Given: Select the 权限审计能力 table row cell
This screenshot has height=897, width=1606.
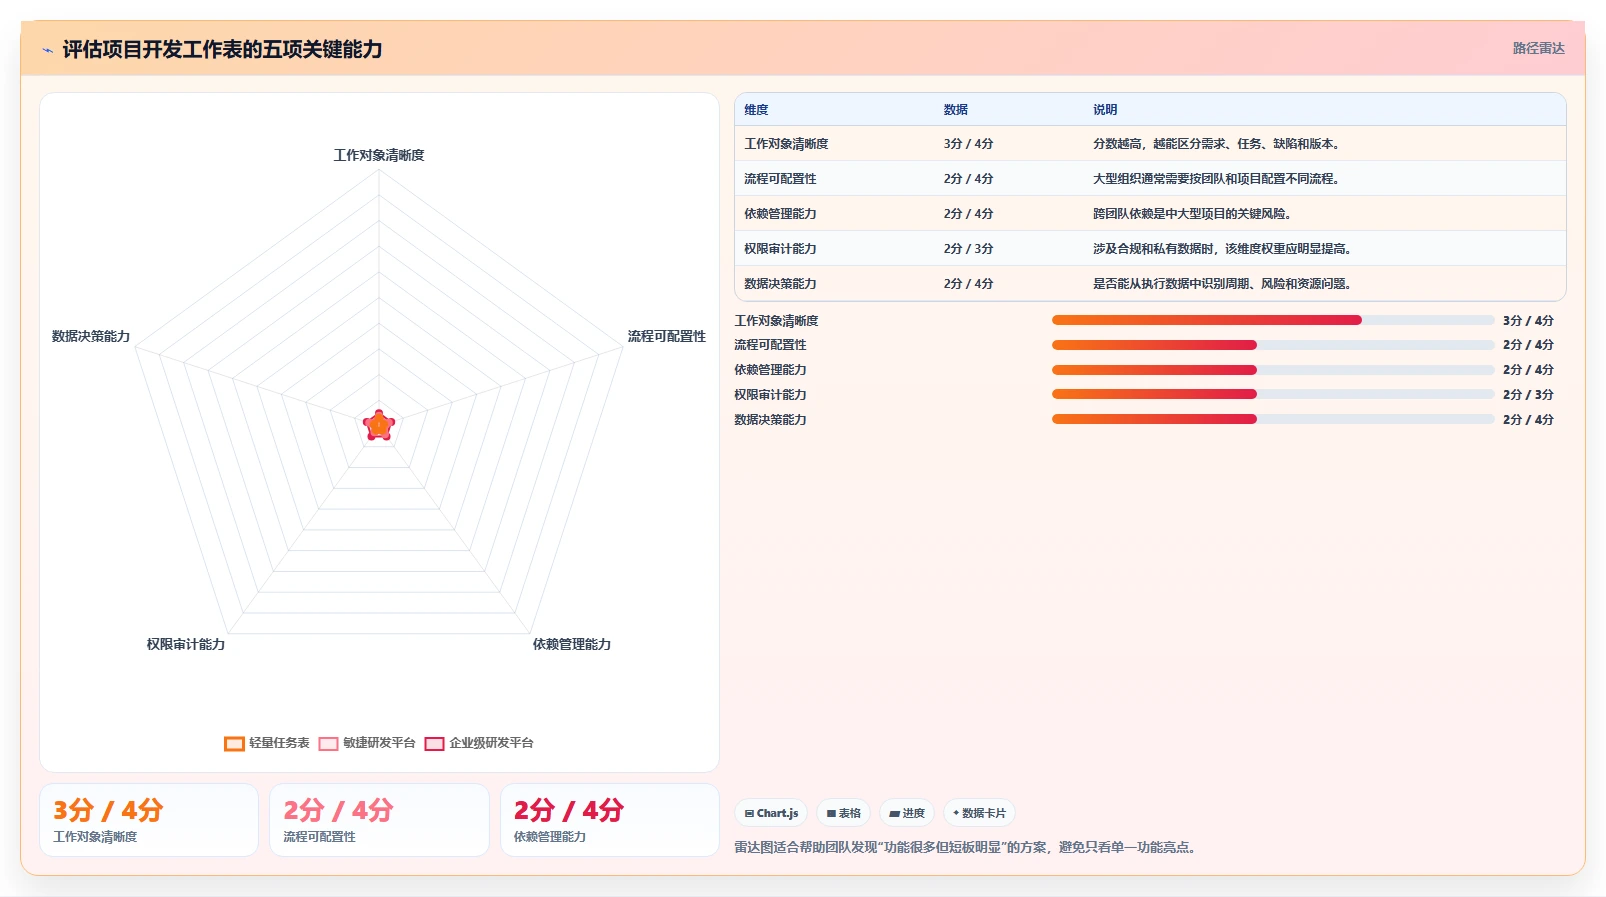Looking at the screenshot, I should [x=780, y=249].
